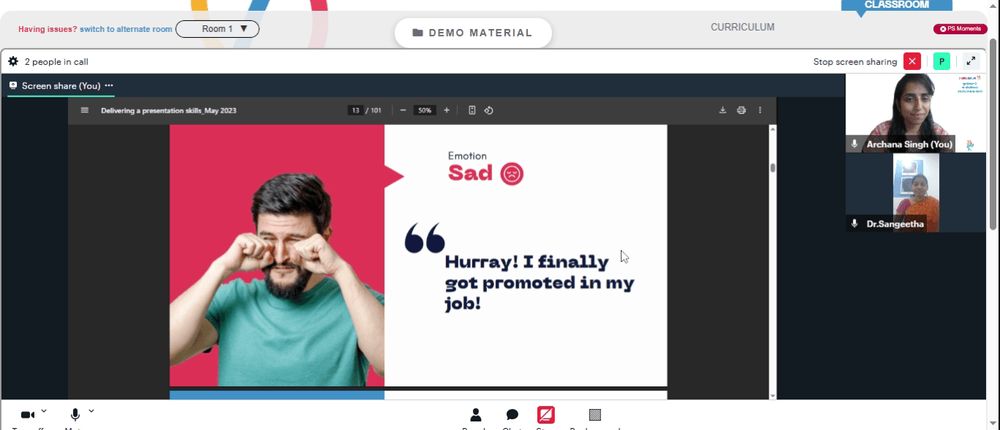Open the call settings gear icon
Image resolution: width=1000 pixels, height=430 pixels.
(13, 62)
